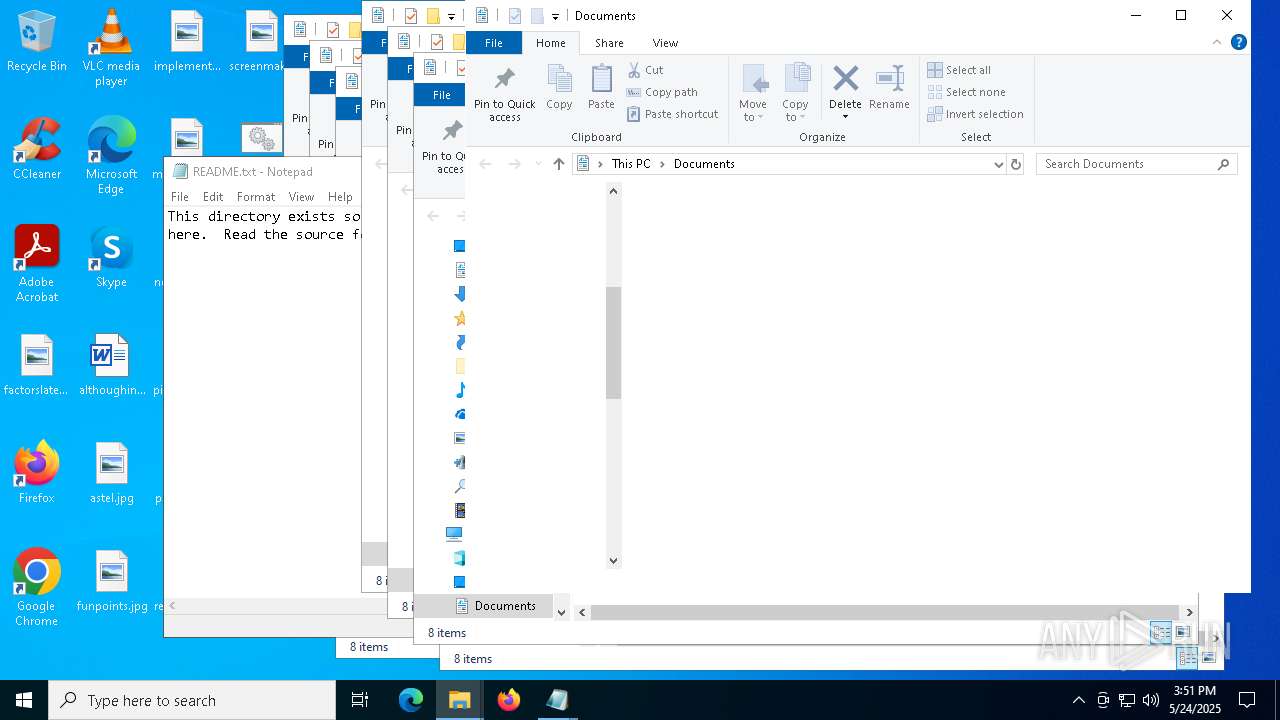This screenshot has width=1280, height=720.
Task: Open the Delete options dropdown
Action: (x=845, y=117)
